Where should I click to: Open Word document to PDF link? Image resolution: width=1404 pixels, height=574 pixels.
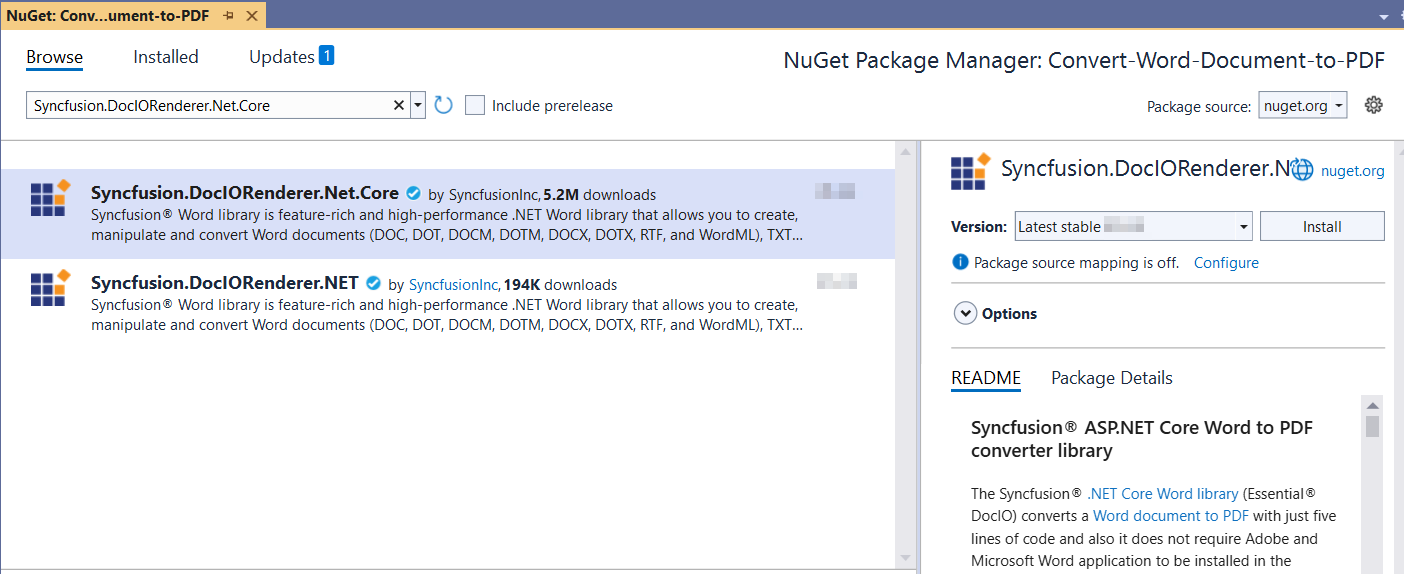[1171, 516]
